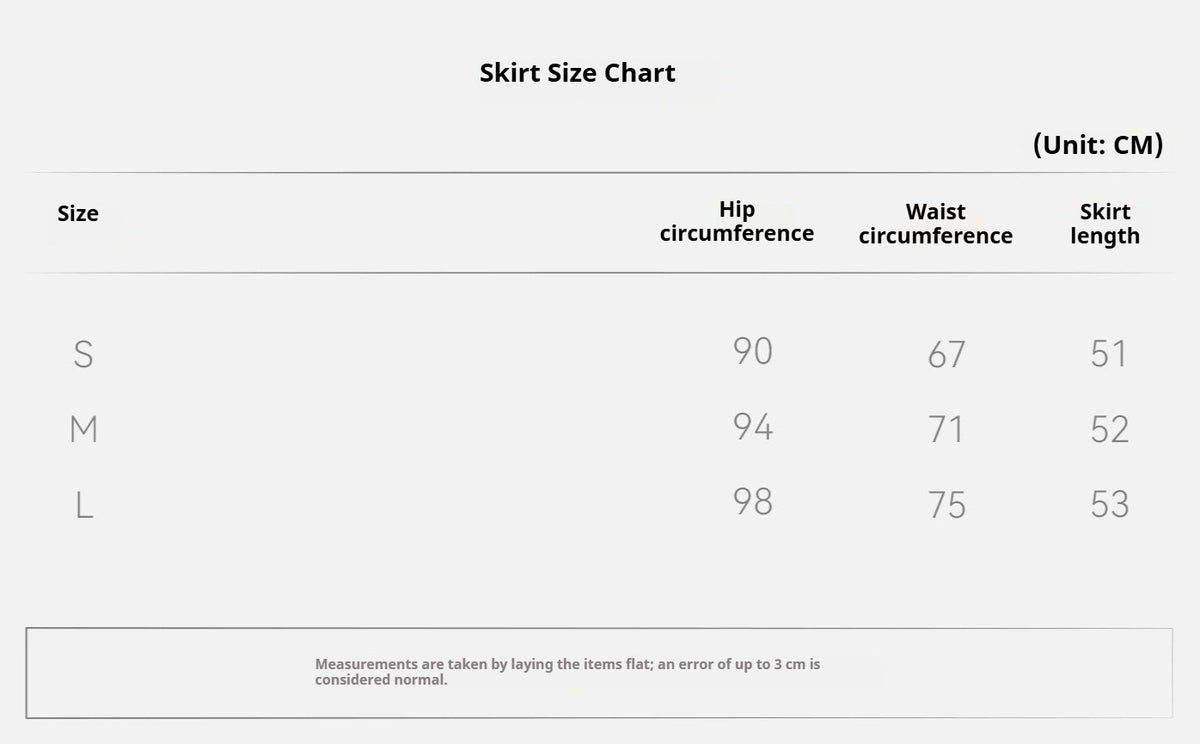Image resolution: width=1200 pixels, height=744 pixels.
Task: Click the Size column header
Action: 78,214
